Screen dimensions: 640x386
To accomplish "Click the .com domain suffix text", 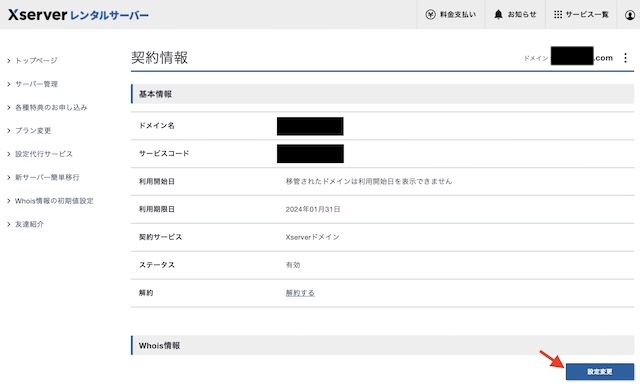I will pyautogui.click(x=603, y=58).
